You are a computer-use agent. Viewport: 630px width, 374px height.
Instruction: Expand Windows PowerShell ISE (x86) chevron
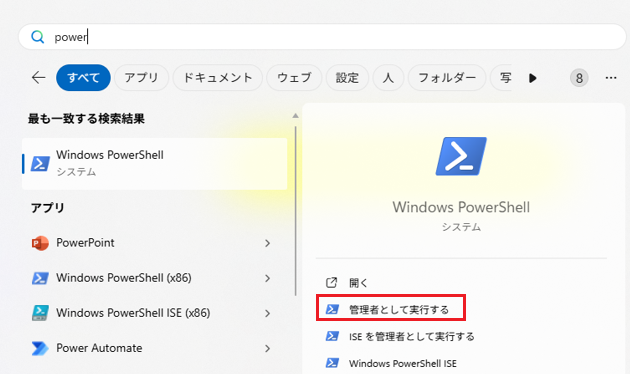click(267, 313)
